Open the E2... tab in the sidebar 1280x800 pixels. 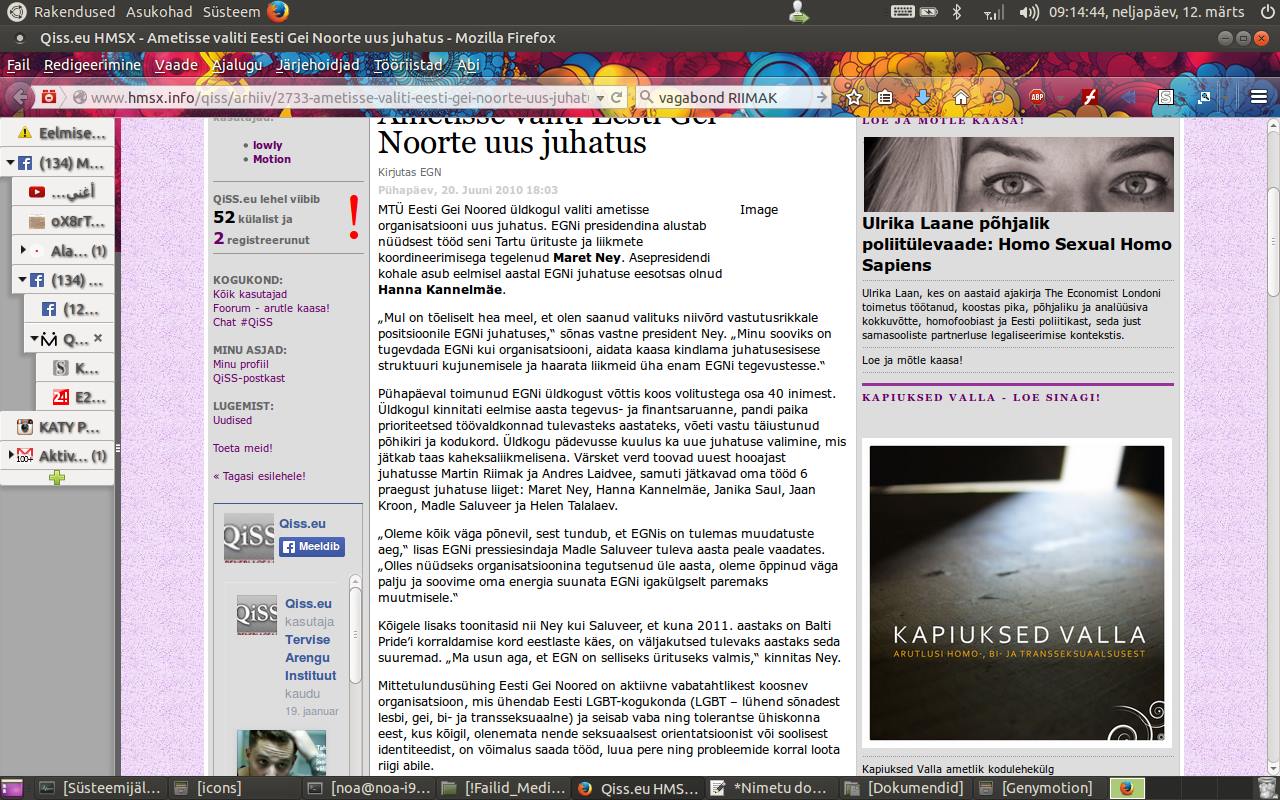click(x=75, y=397)
